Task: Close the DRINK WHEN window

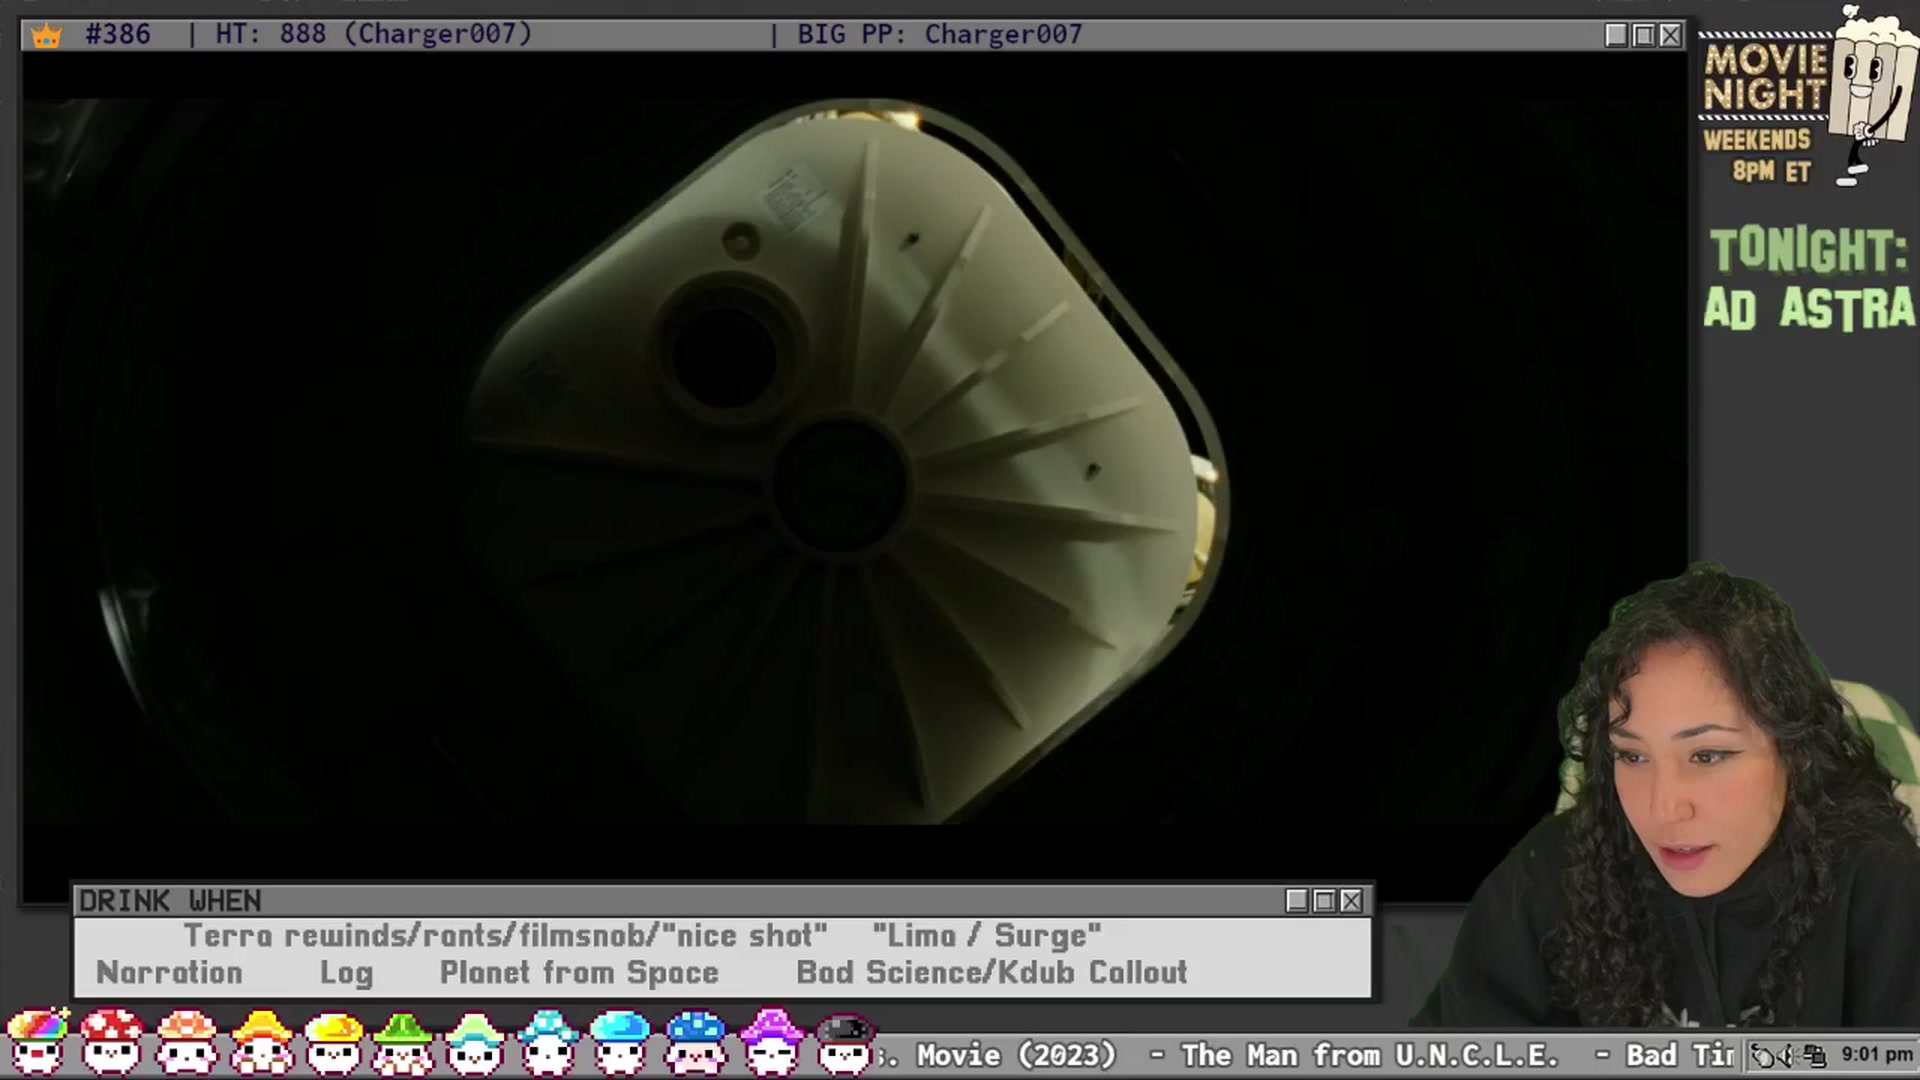Action: tap(1351, 901)
